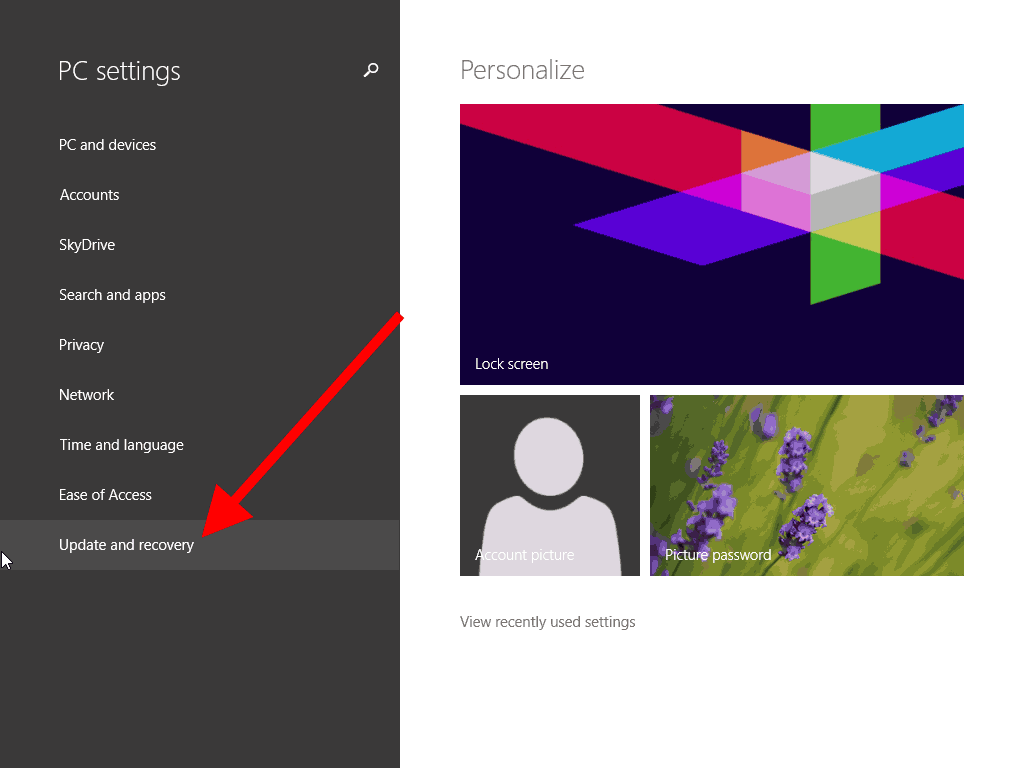1024x768 pixels.
Task: Select Ease of Access settings
Action: [x=105, y=494]
